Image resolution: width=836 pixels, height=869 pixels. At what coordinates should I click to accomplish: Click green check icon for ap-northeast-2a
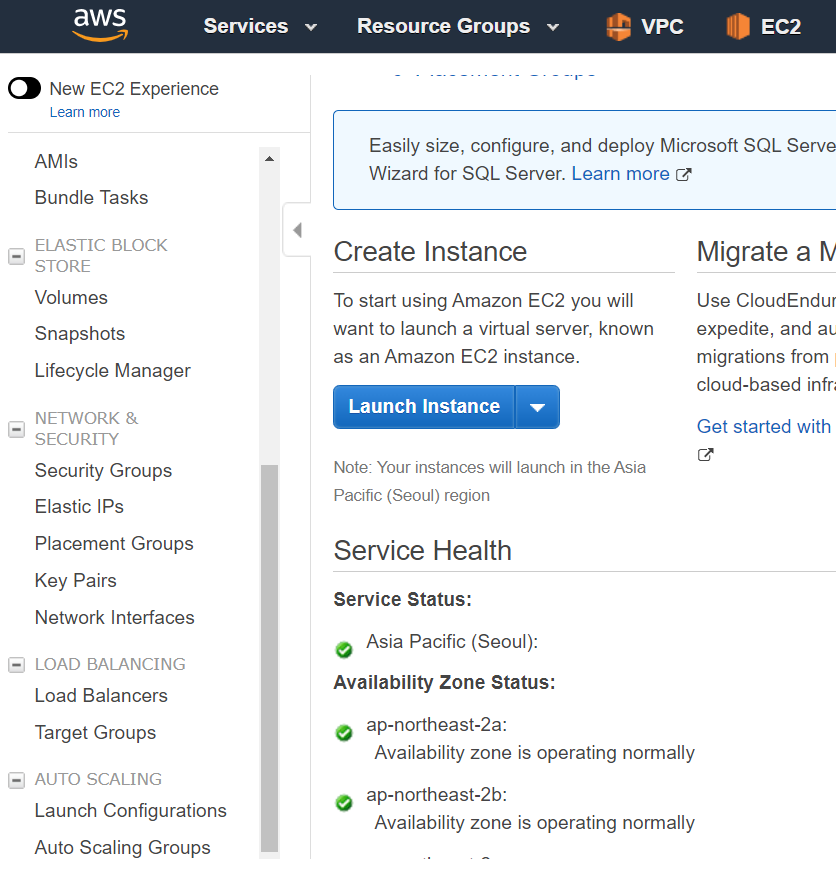click(x=344, y=733)
